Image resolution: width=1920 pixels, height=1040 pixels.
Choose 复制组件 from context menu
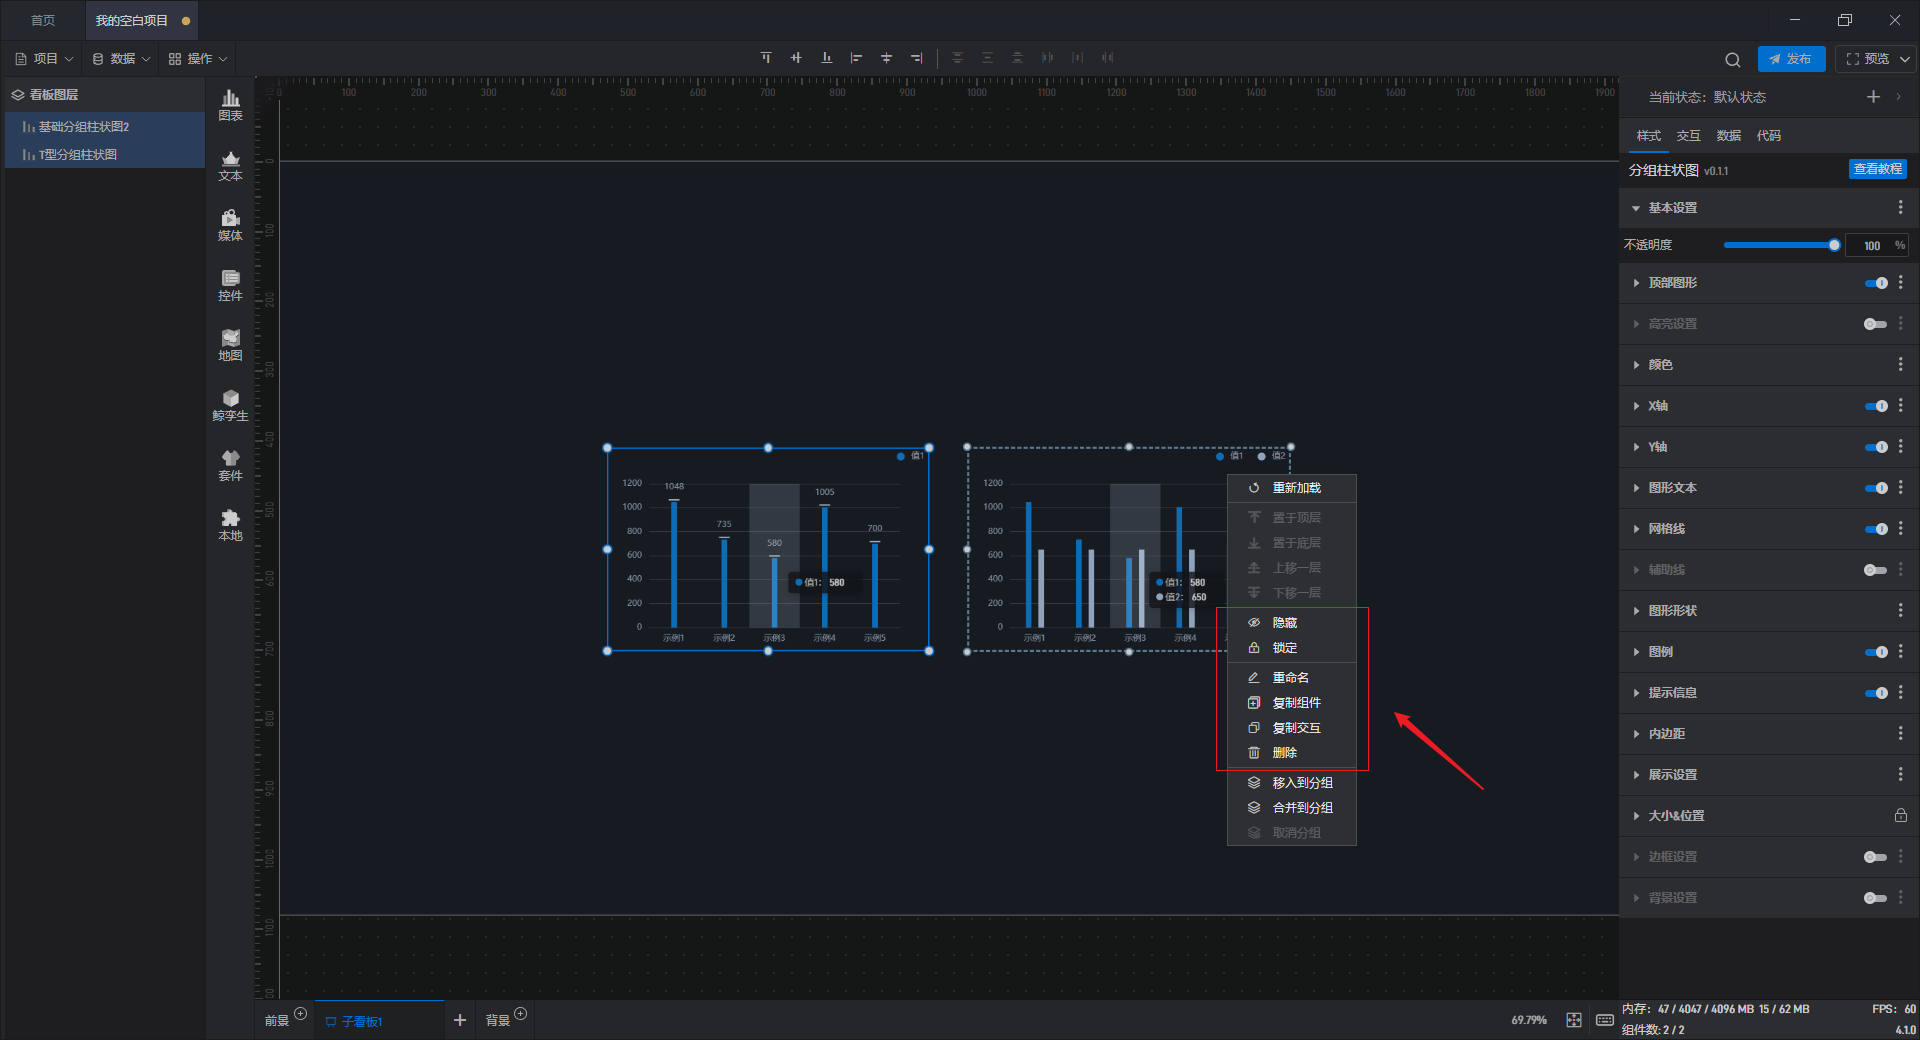click(x=1296, y=703)
